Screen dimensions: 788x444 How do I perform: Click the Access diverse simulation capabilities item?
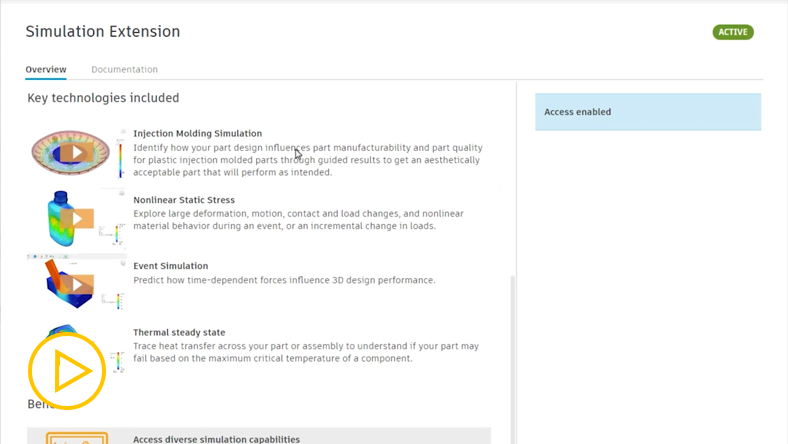coord(259,436)
